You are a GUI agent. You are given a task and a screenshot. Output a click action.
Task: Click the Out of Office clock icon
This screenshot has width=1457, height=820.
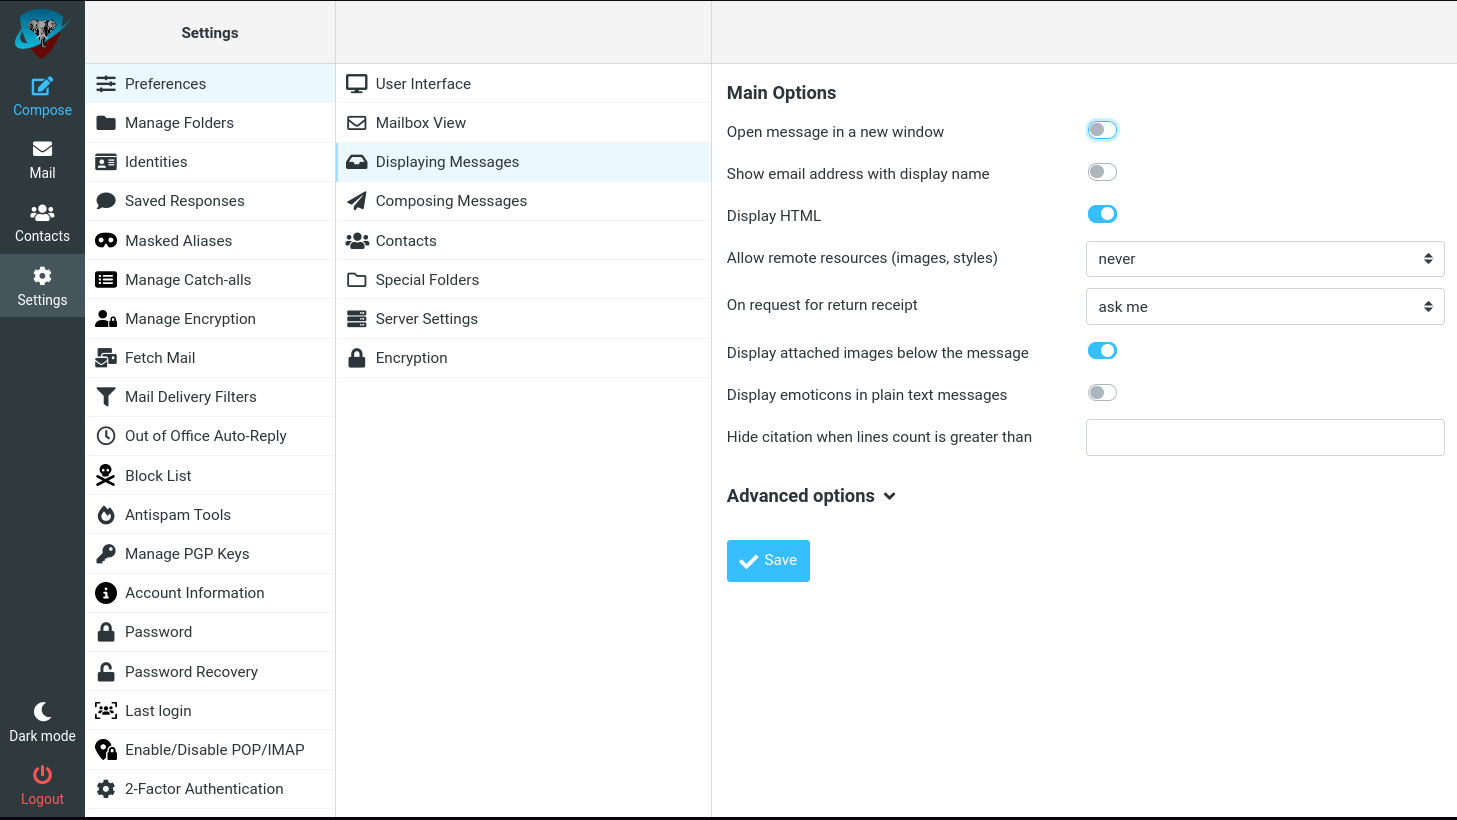point(106,436)
